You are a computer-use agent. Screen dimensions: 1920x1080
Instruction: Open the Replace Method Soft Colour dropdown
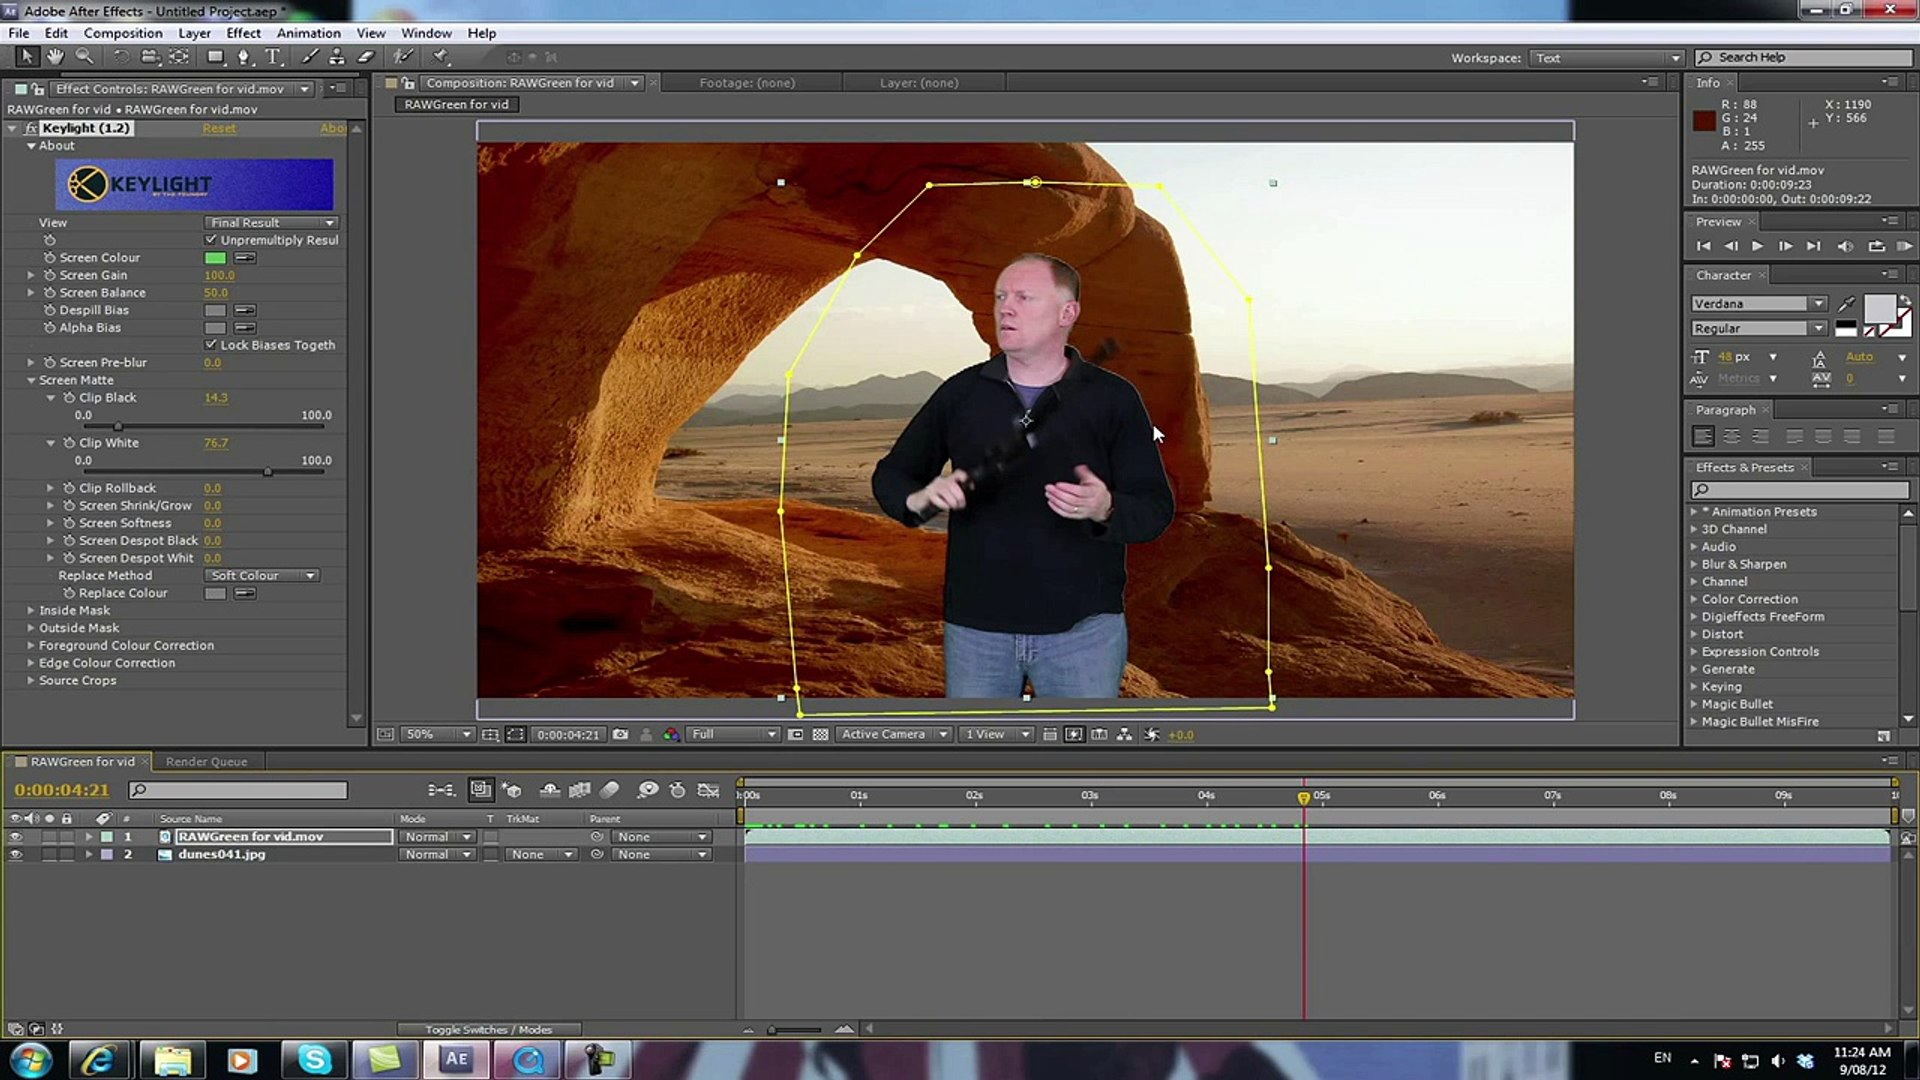[x=263, y=576]
